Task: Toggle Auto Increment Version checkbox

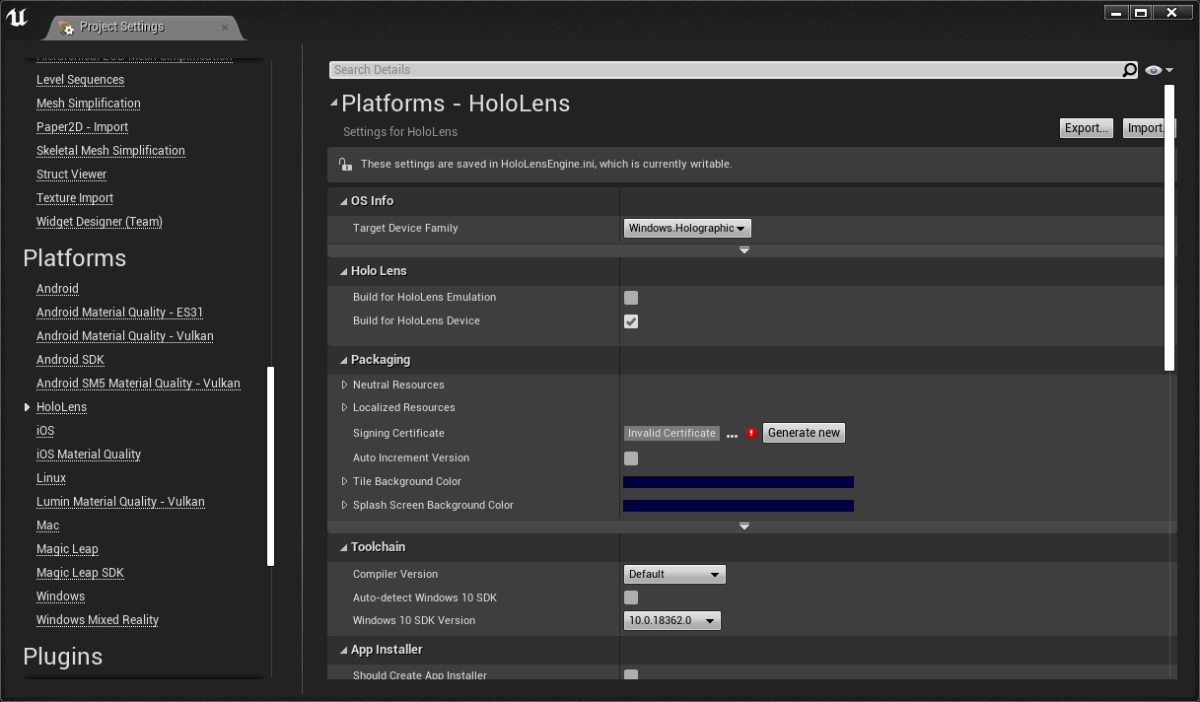Action: pos(631,458)
